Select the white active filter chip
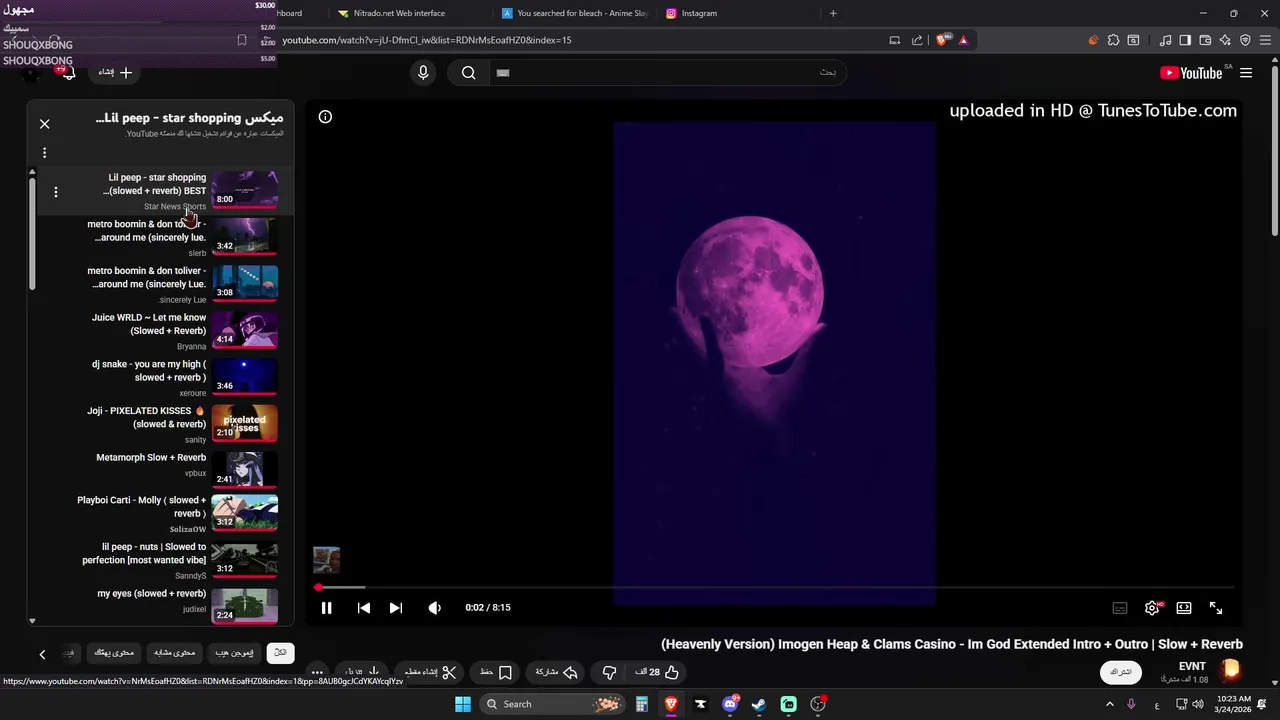 (280, 652)
